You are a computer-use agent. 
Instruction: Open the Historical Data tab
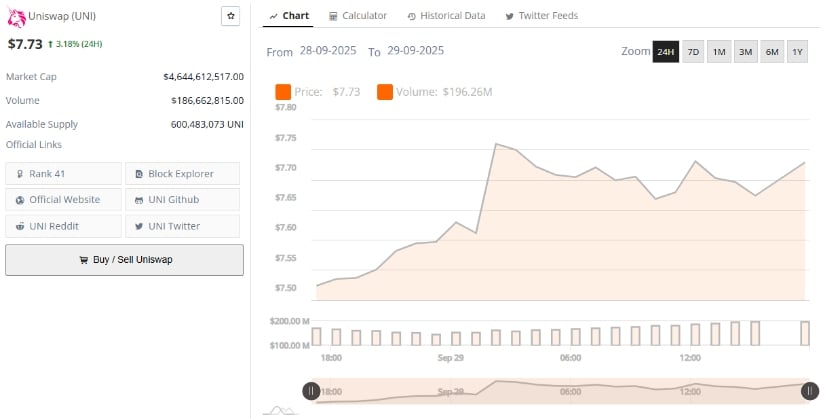tap(446, 16)
